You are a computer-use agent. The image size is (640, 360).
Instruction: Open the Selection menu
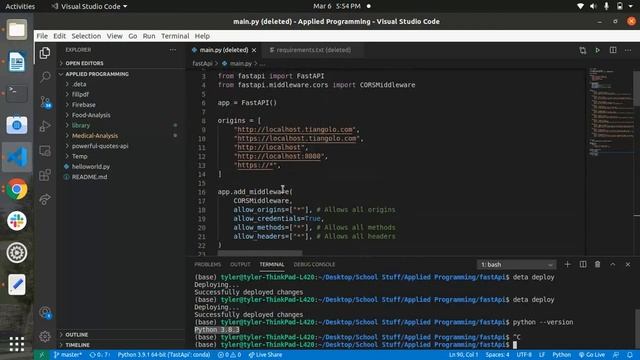[86, 36]
